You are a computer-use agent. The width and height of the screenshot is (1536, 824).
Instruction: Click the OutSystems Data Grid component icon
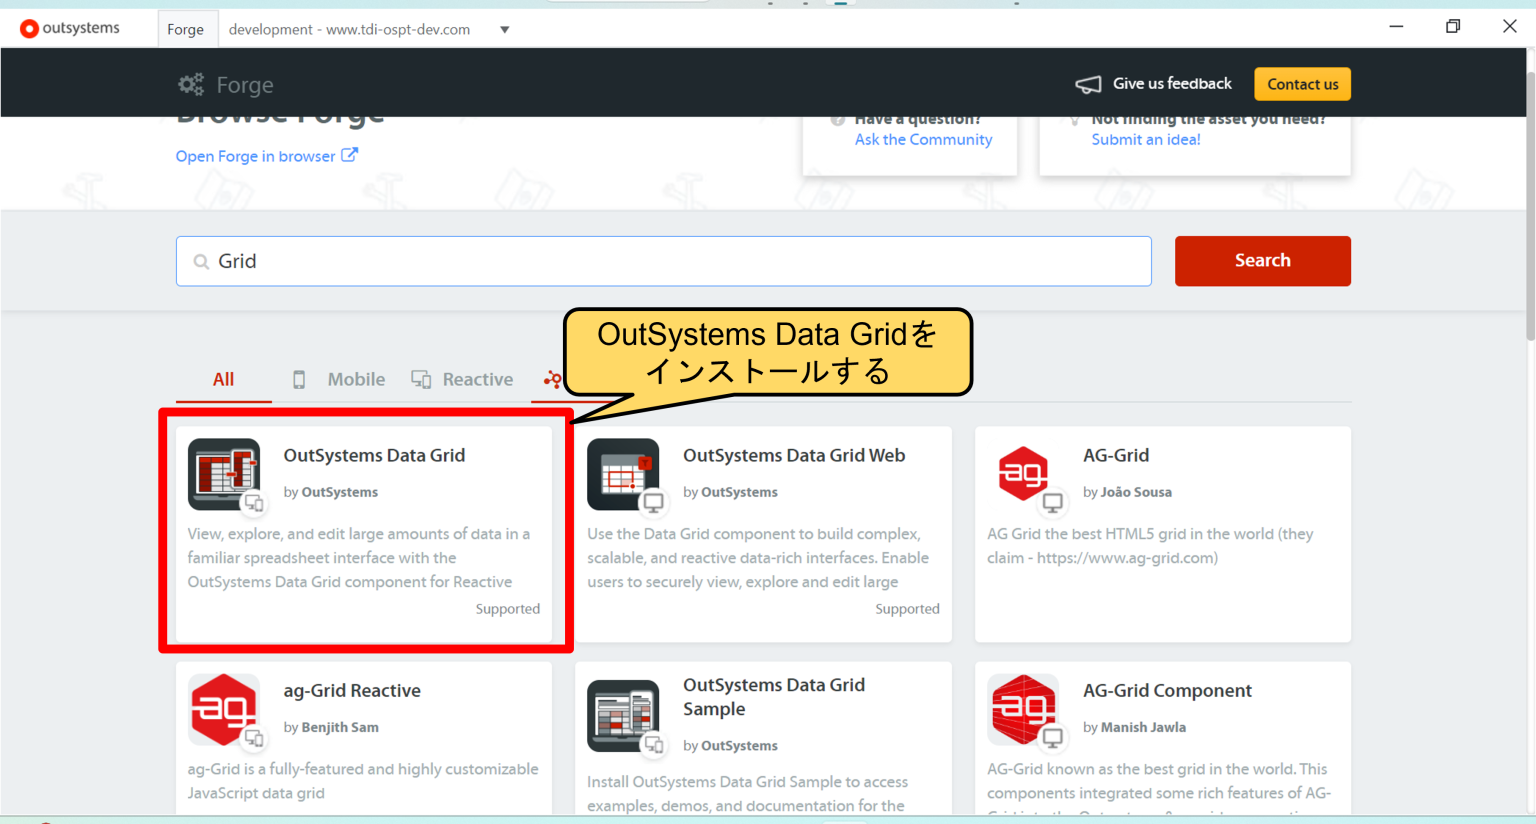[224, 475]
